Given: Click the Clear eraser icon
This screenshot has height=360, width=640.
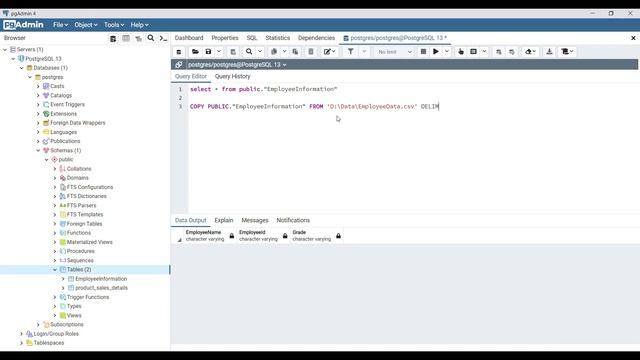Looking at the screenshot, I should (529, 52).
